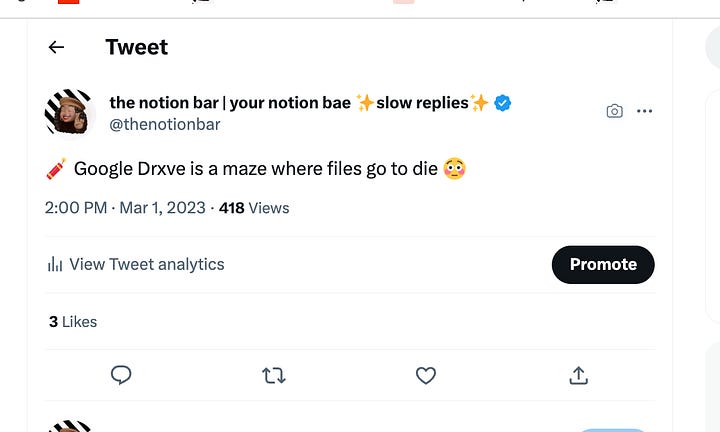Click the bar chart analytics icon
Image resolution: width=720 pixels, height=432 pixels.
tap(55, 264)
